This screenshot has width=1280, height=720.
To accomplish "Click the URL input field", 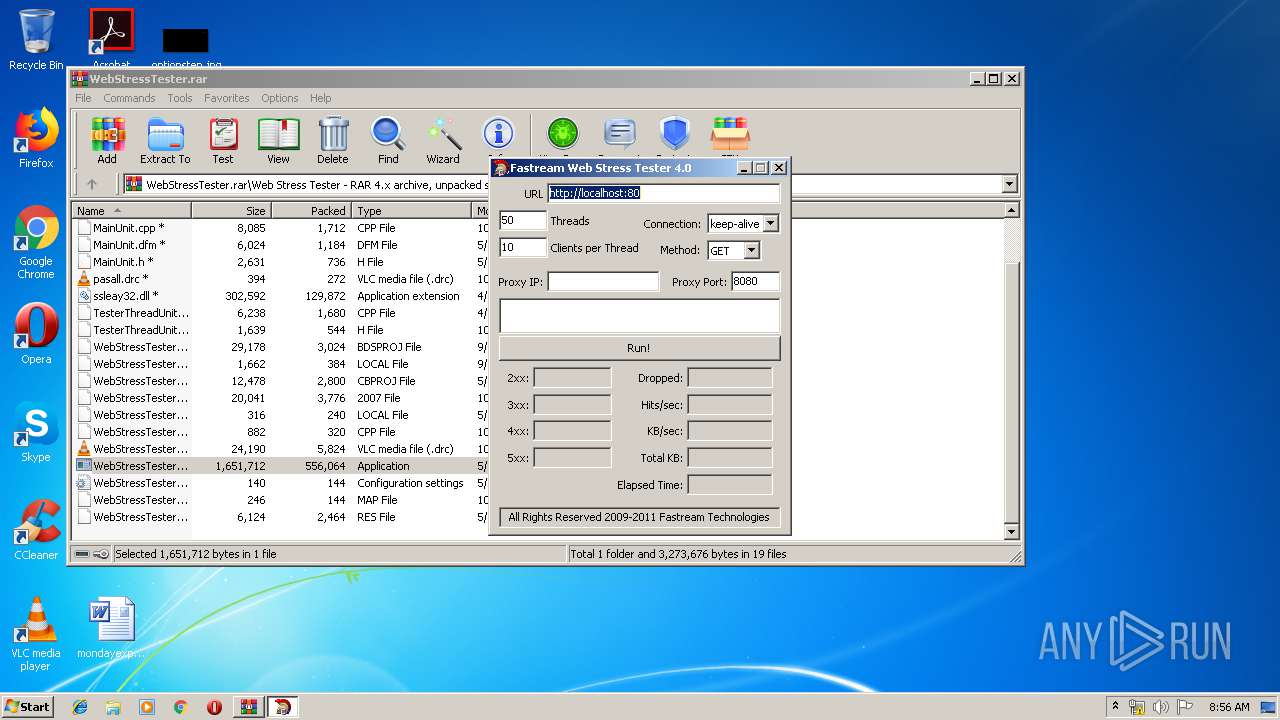I will point(664,193).
